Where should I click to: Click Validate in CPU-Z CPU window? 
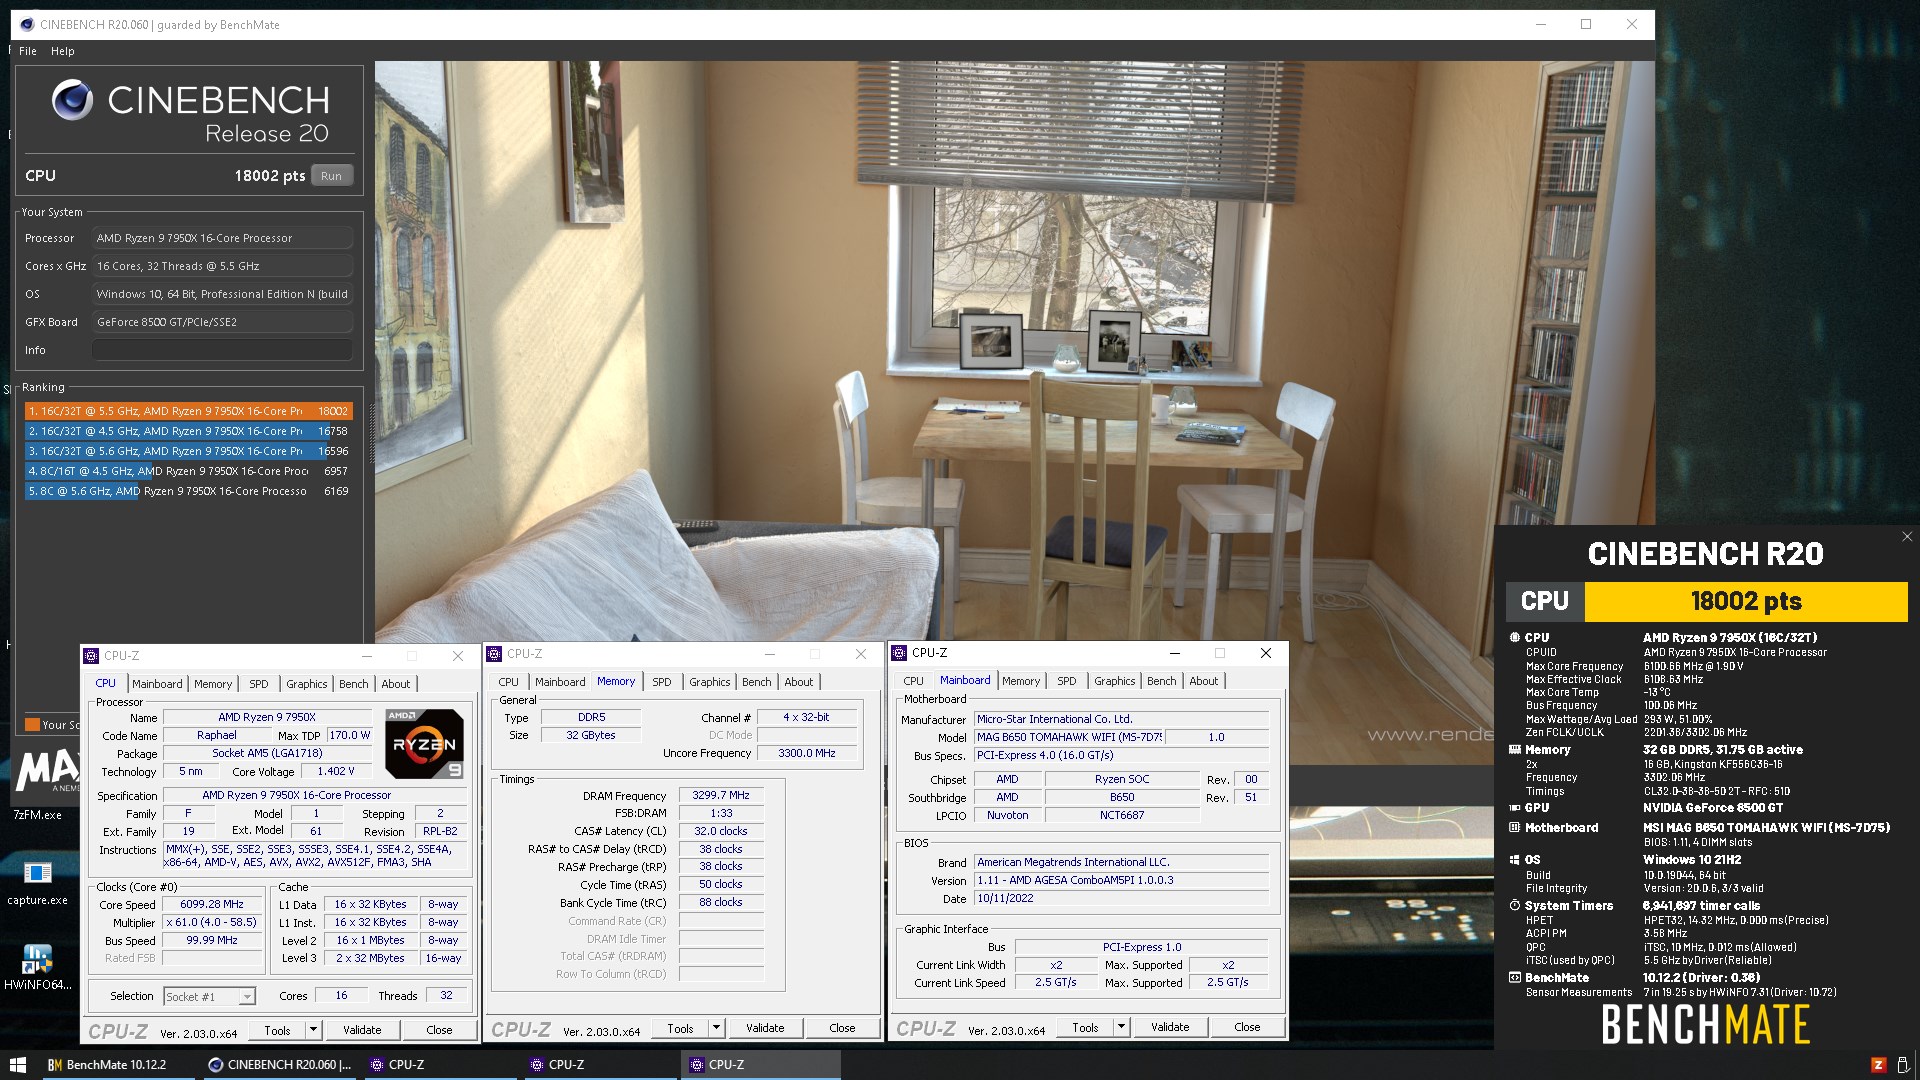pos(362,1030)
